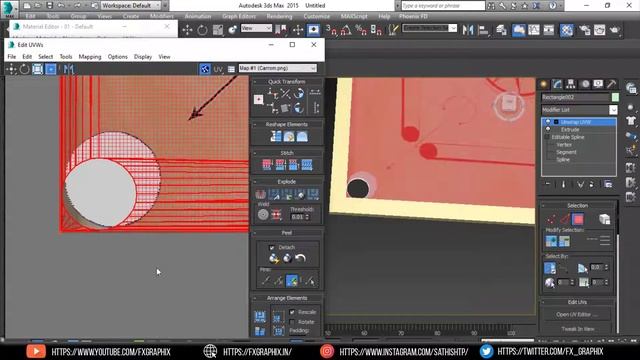Collapse the Explode rollout

pyautogui.click(x=287, y=182)
